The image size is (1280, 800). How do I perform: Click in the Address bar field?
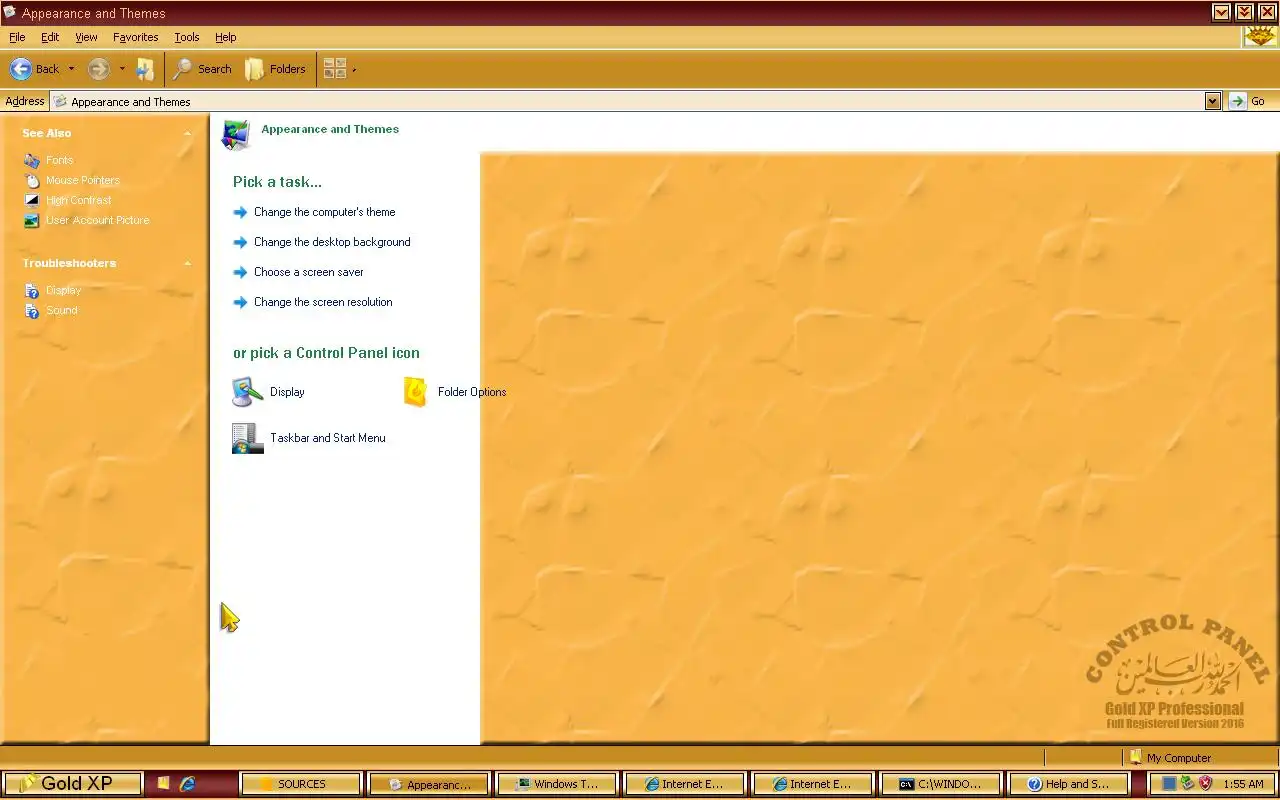tap(628, 101)
